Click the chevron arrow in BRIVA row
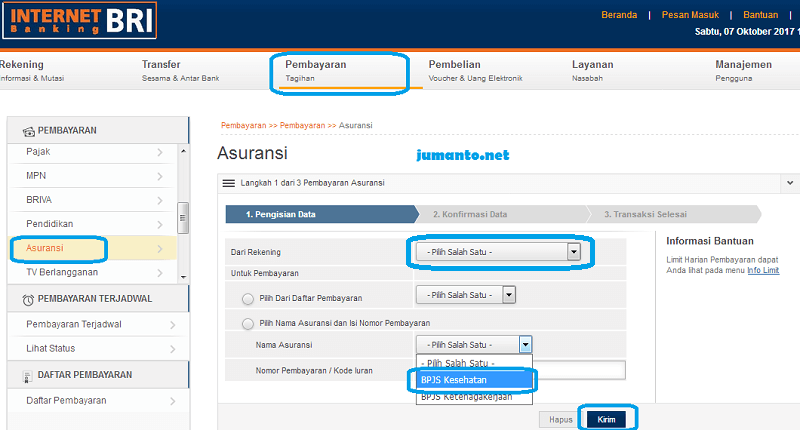800x430 pixels. [160, 200]
